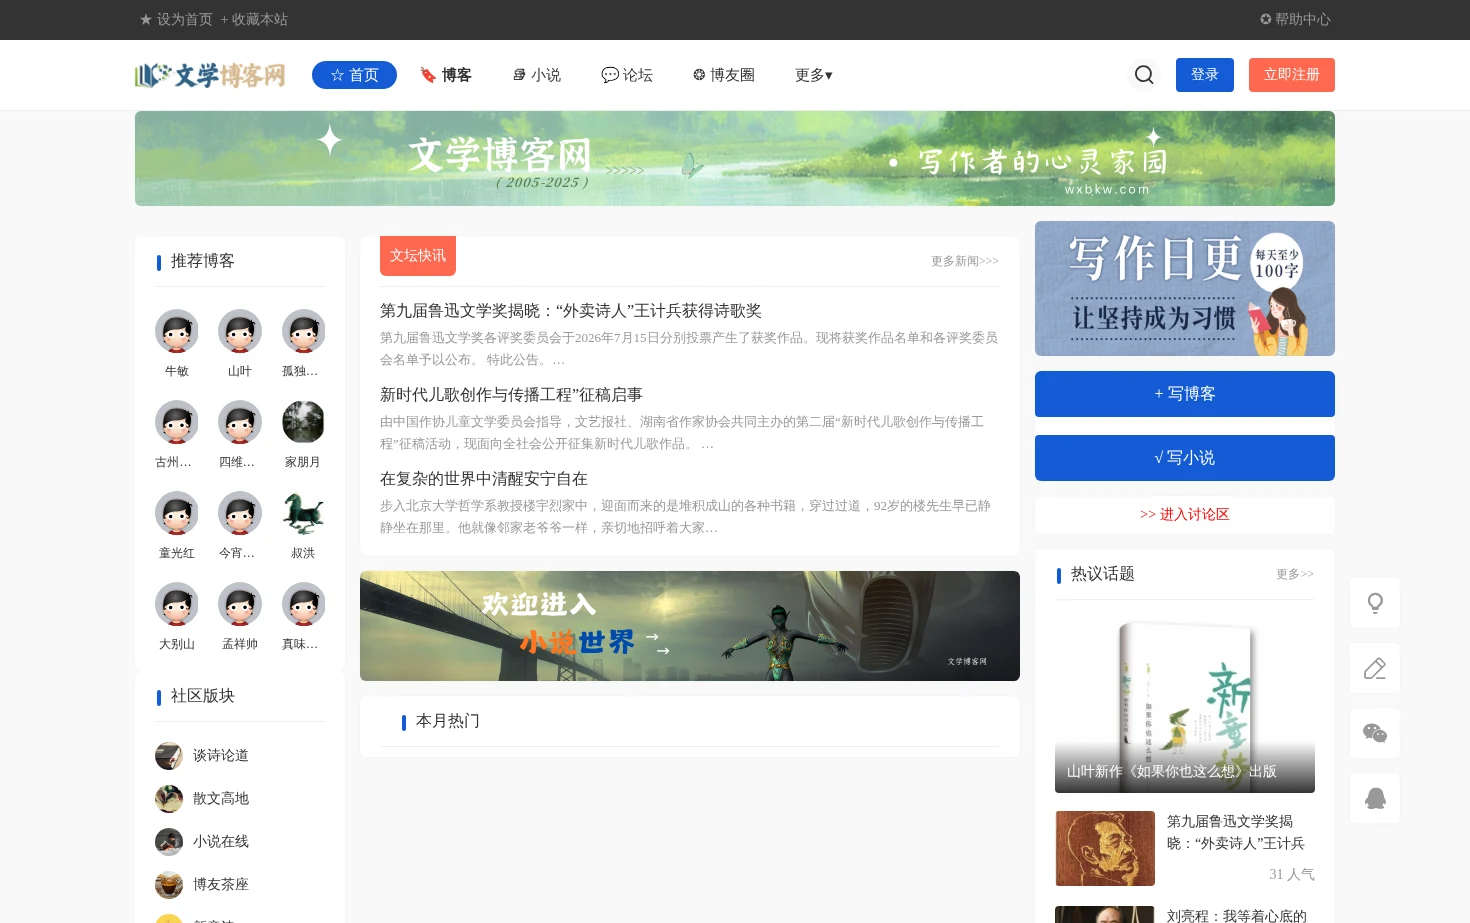Open 叔洪 horse avatar
This screenshot has width=1470, height=923.
[303, 513]
